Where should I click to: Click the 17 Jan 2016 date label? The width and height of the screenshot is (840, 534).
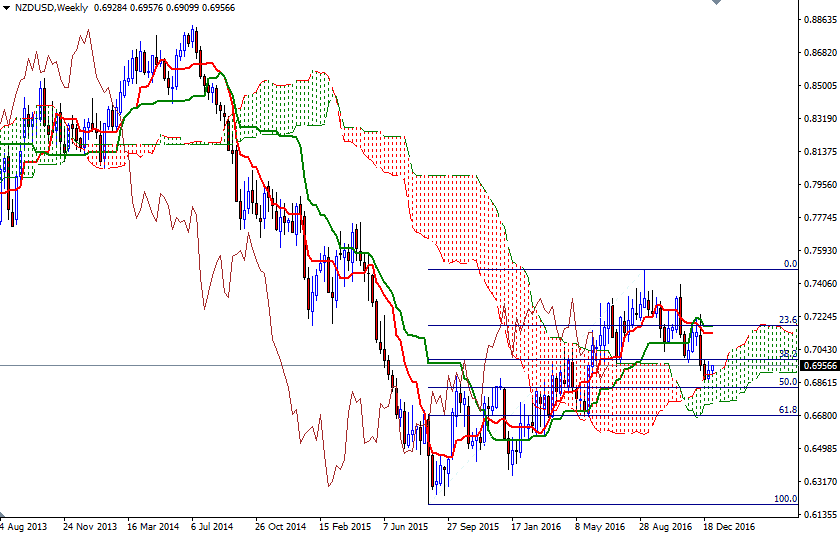[x=536, y=527]
